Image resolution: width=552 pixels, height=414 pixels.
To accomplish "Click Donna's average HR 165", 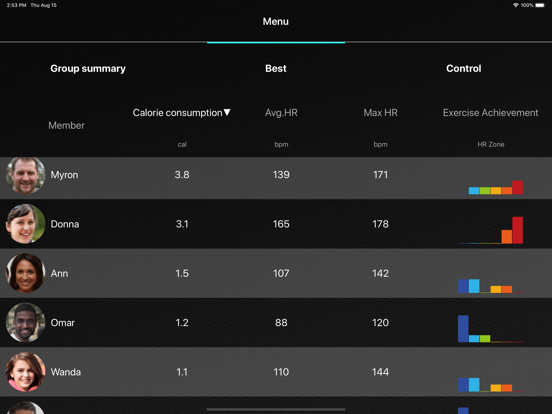I will click(x=281, y=224).
